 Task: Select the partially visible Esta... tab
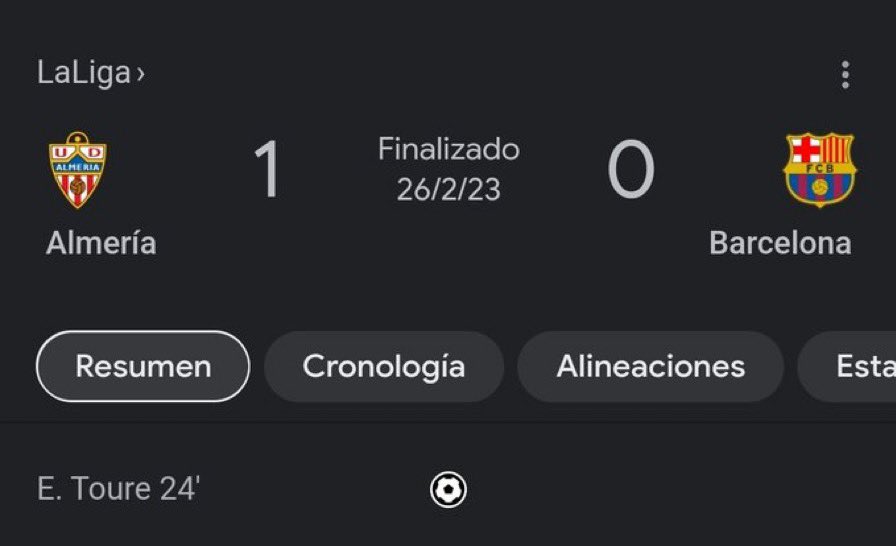[x=847, y=366]
